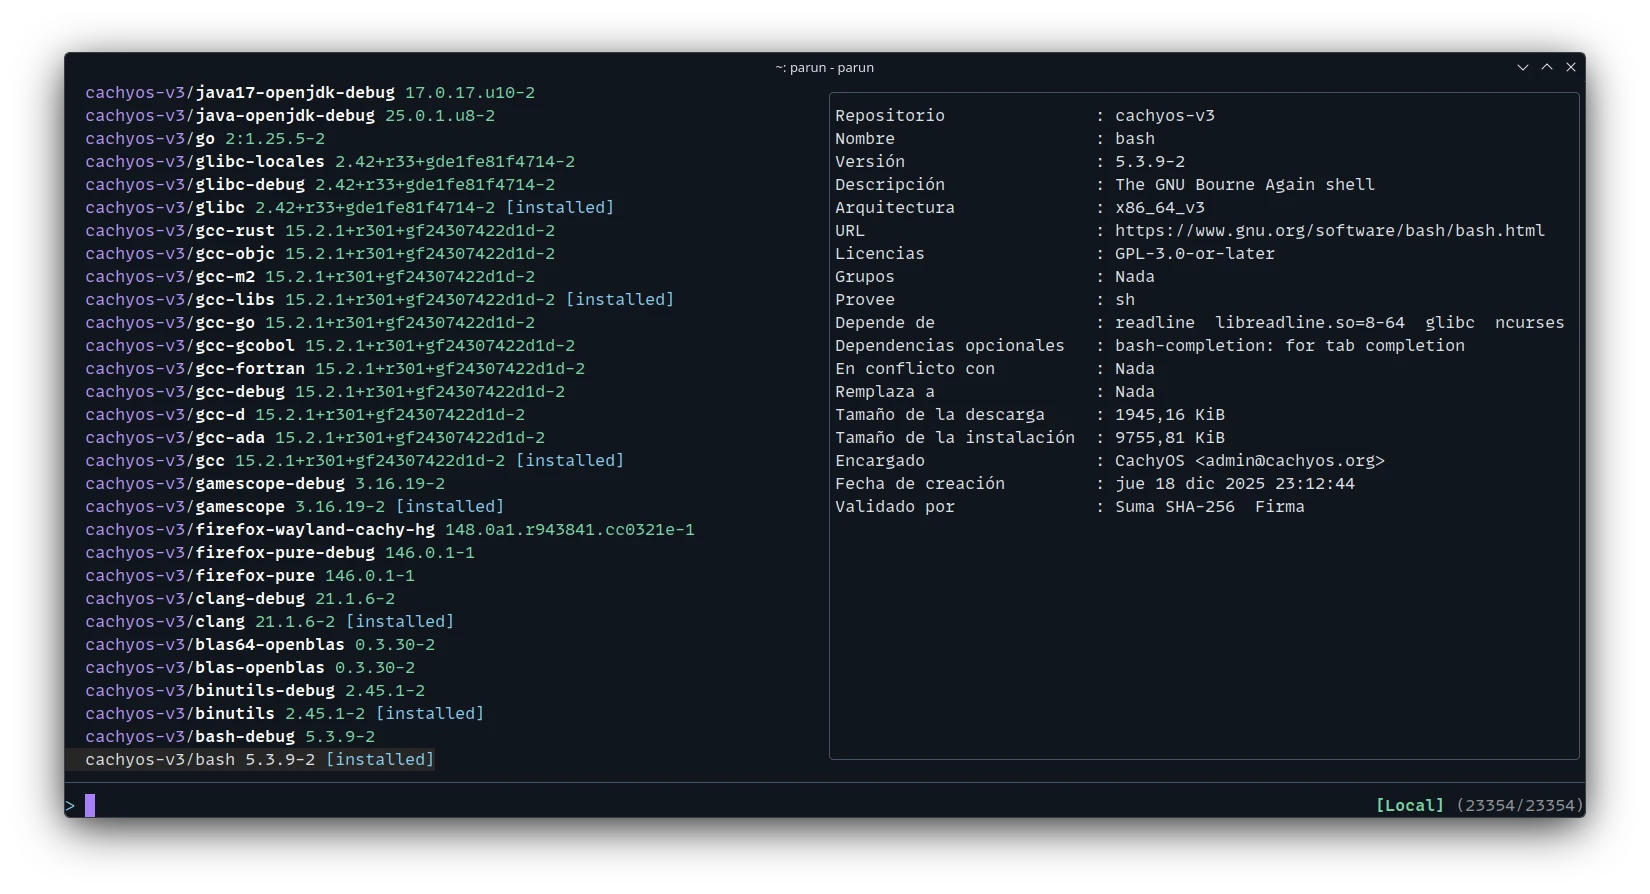The image size is (1650, 894).
Task: Select the cachyos-v3/glibc installed row
Action: (349, 208)
